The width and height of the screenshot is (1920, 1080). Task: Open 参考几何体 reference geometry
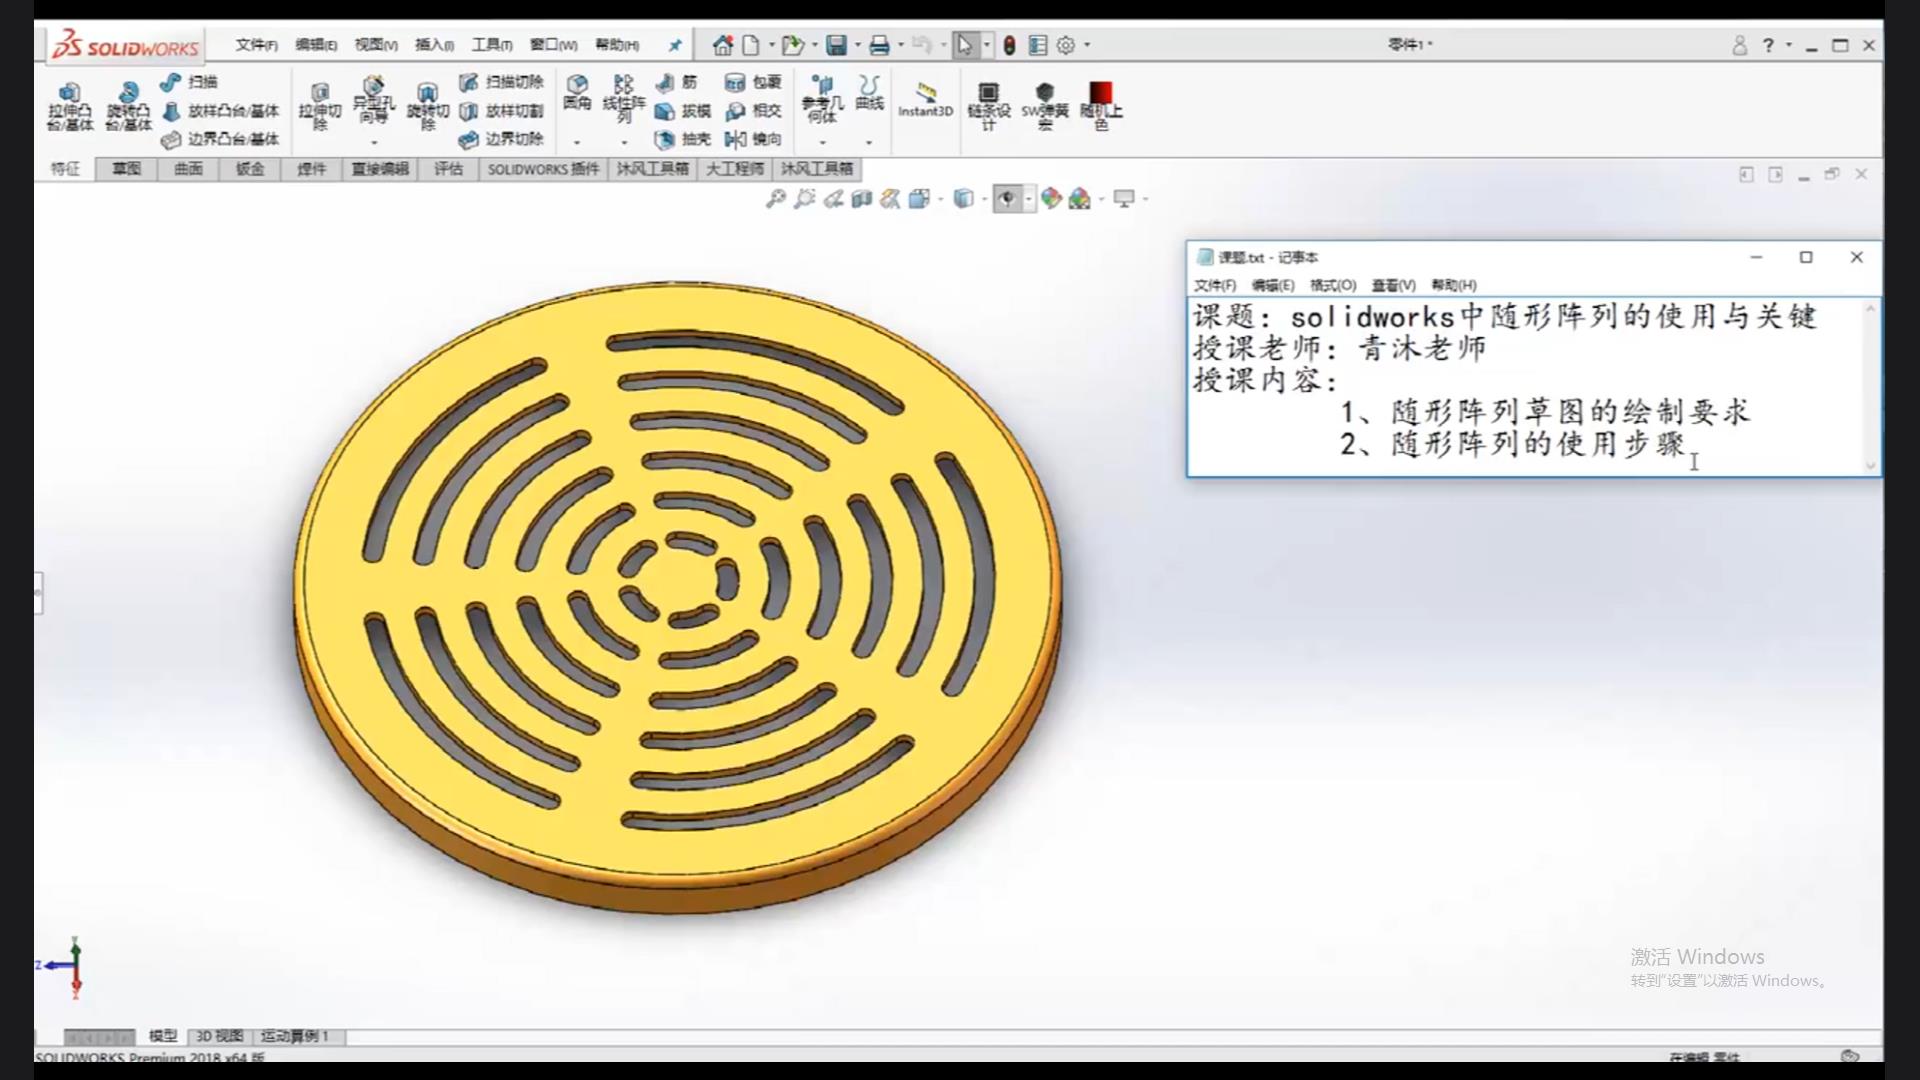click(822, 98)
